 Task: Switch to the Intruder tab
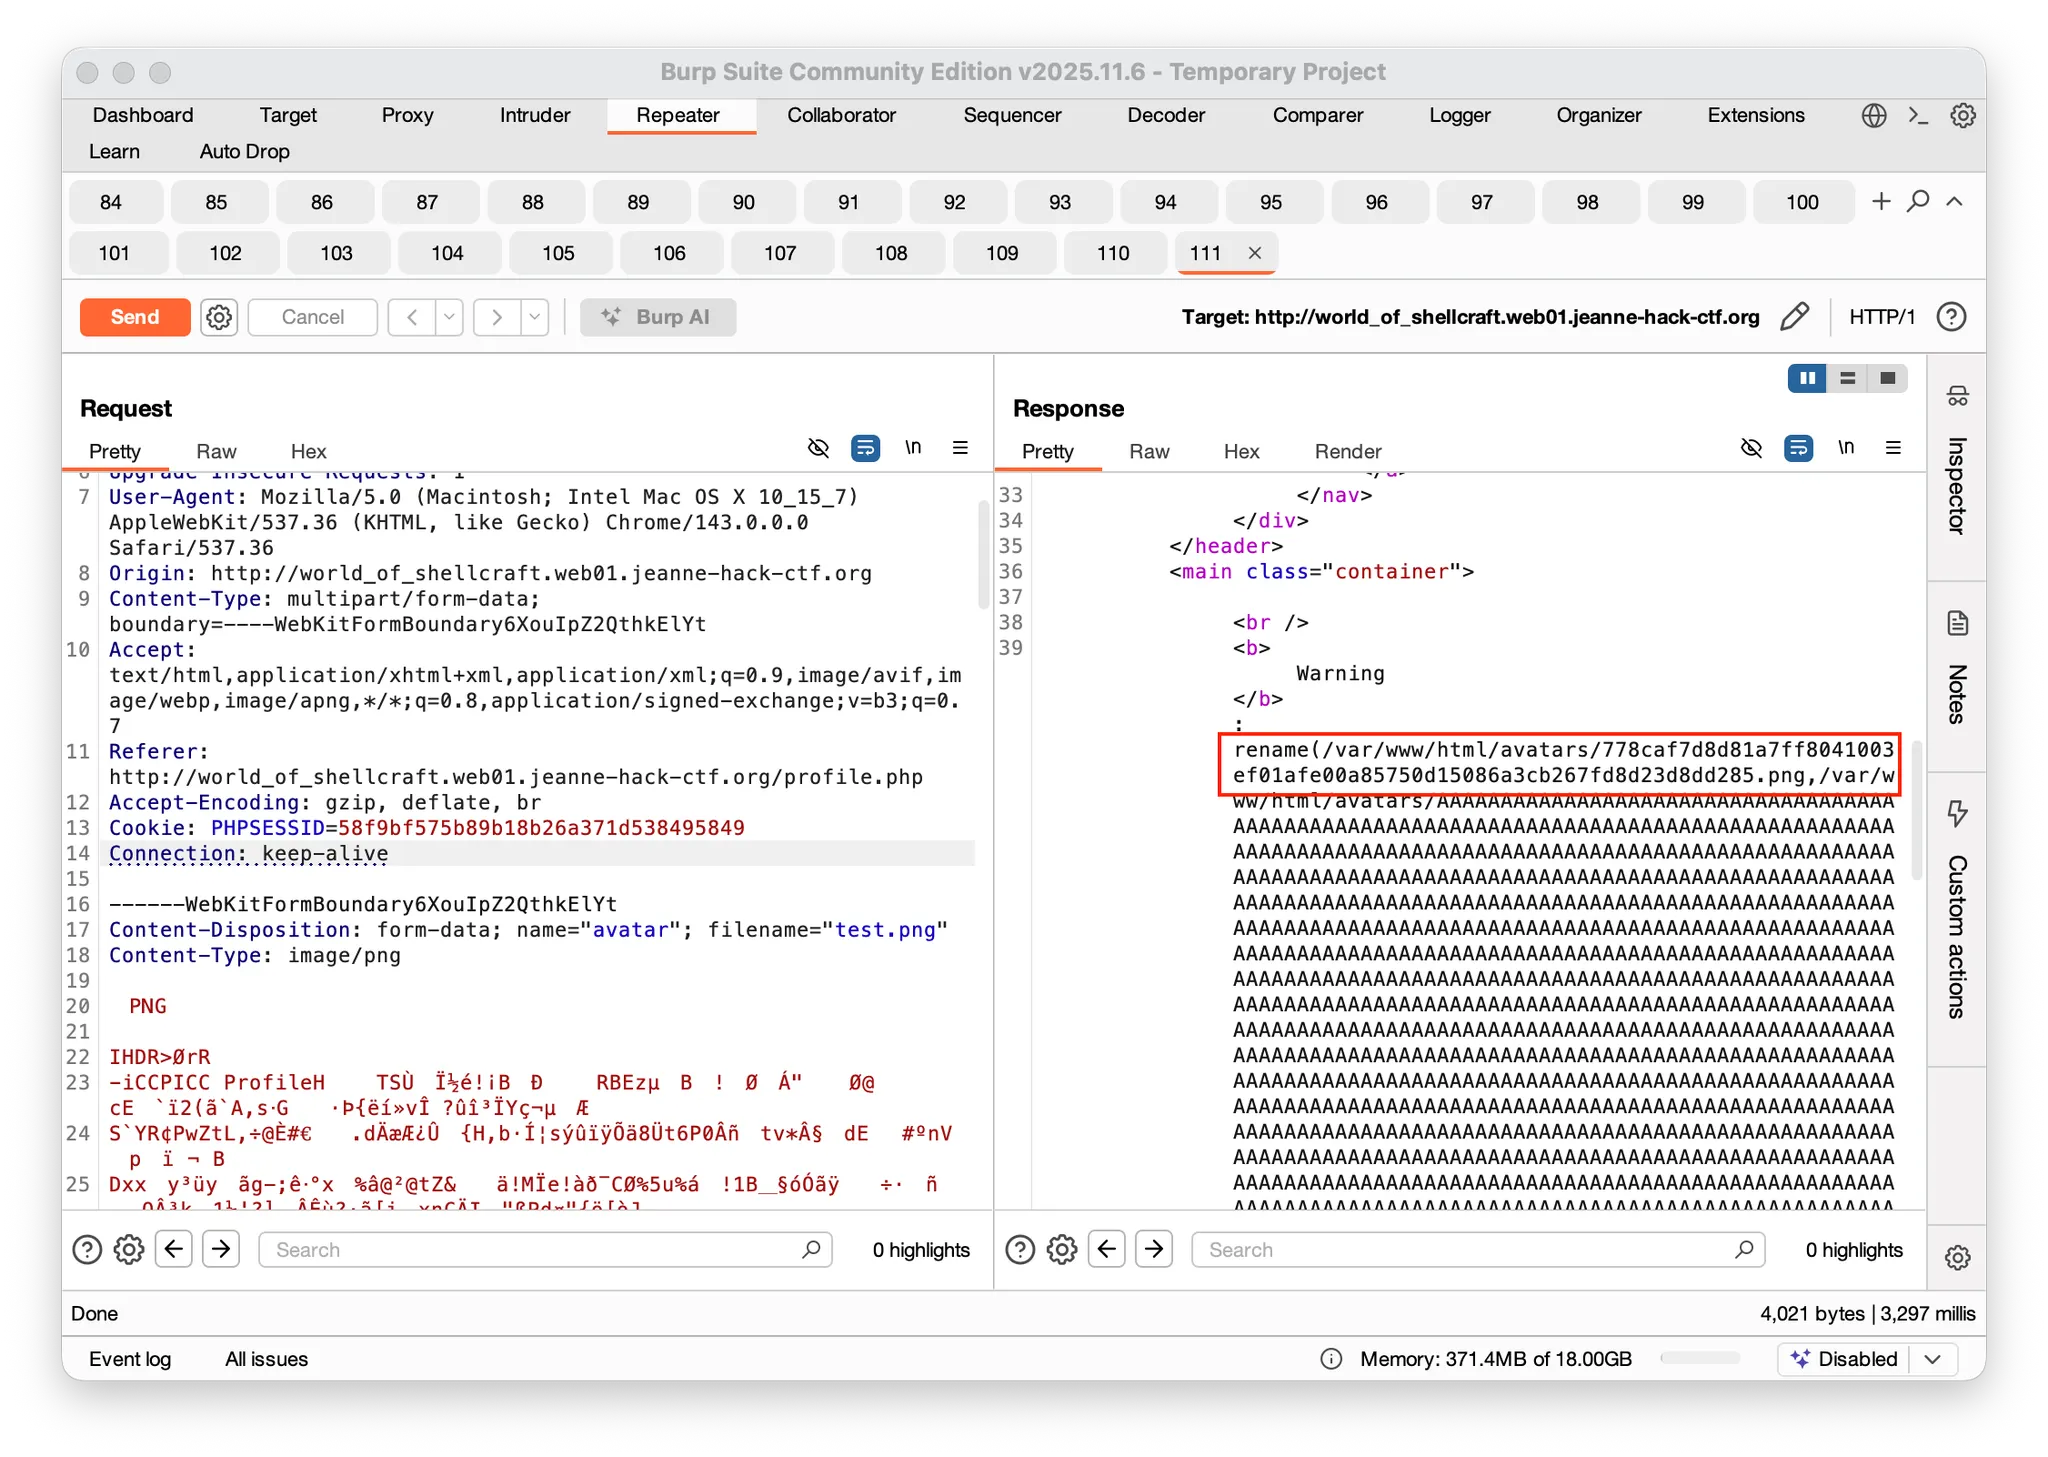click(x=535, y=115)
